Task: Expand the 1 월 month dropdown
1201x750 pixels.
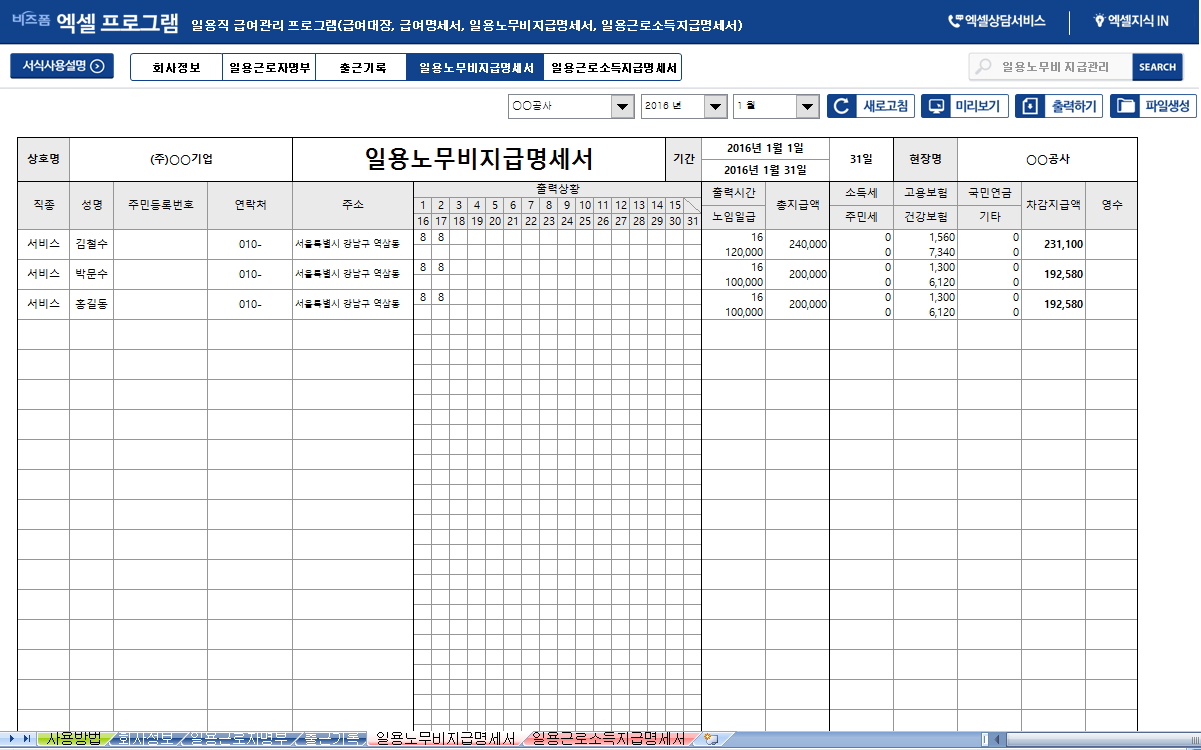Action: (x=807, y=106)
